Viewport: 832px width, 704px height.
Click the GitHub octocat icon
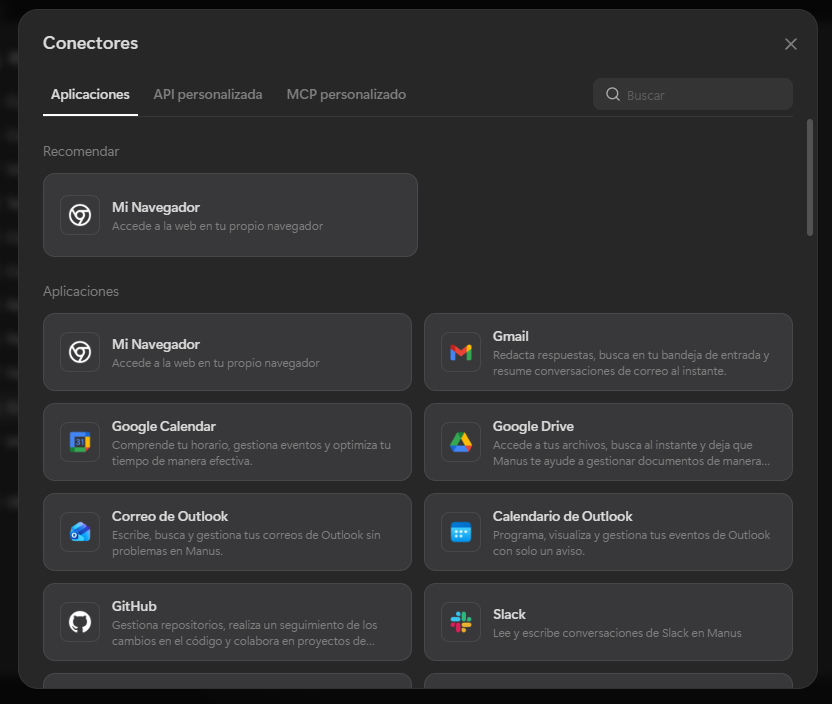pyautogui.click(x=80, y=622)
